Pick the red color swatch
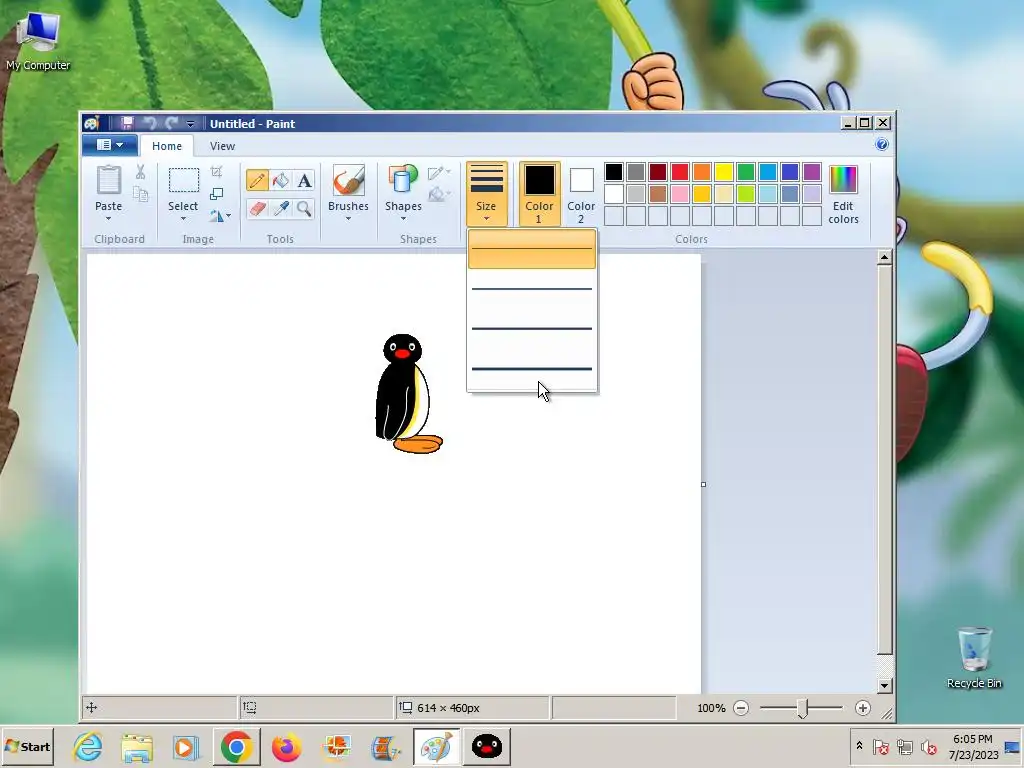This screenshot has height=768, width=1024. (x=680, y=172)
